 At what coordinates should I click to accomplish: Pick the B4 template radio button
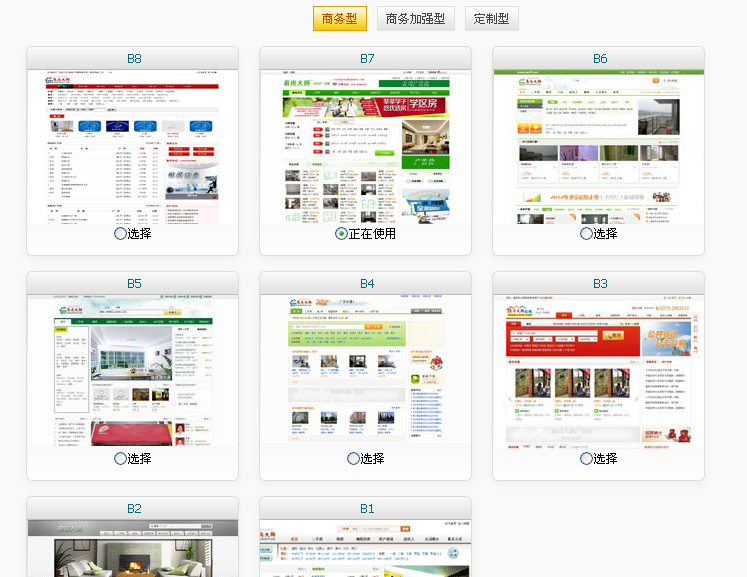353,458
